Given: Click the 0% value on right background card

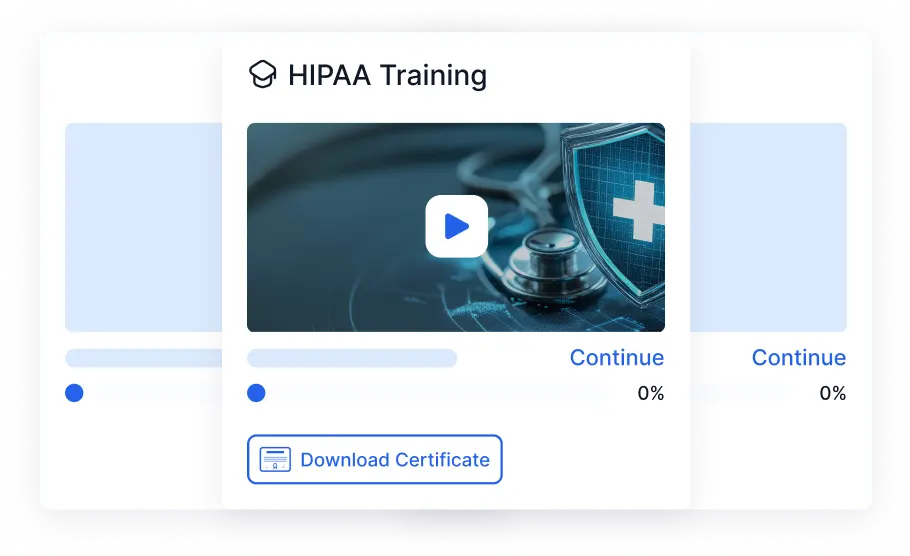Looking at the screenshot, I should click(832, 393).
